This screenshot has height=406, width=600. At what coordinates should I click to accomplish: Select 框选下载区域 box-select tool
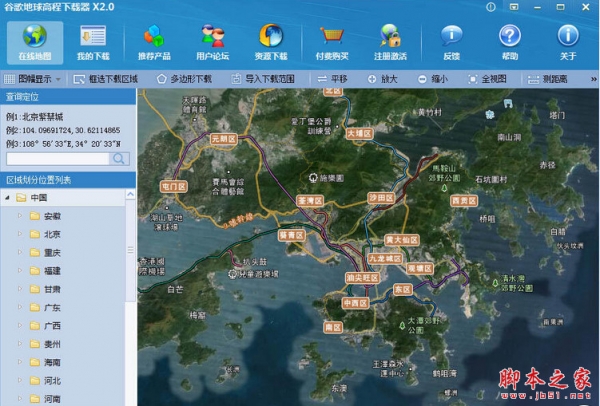(106, 79)
